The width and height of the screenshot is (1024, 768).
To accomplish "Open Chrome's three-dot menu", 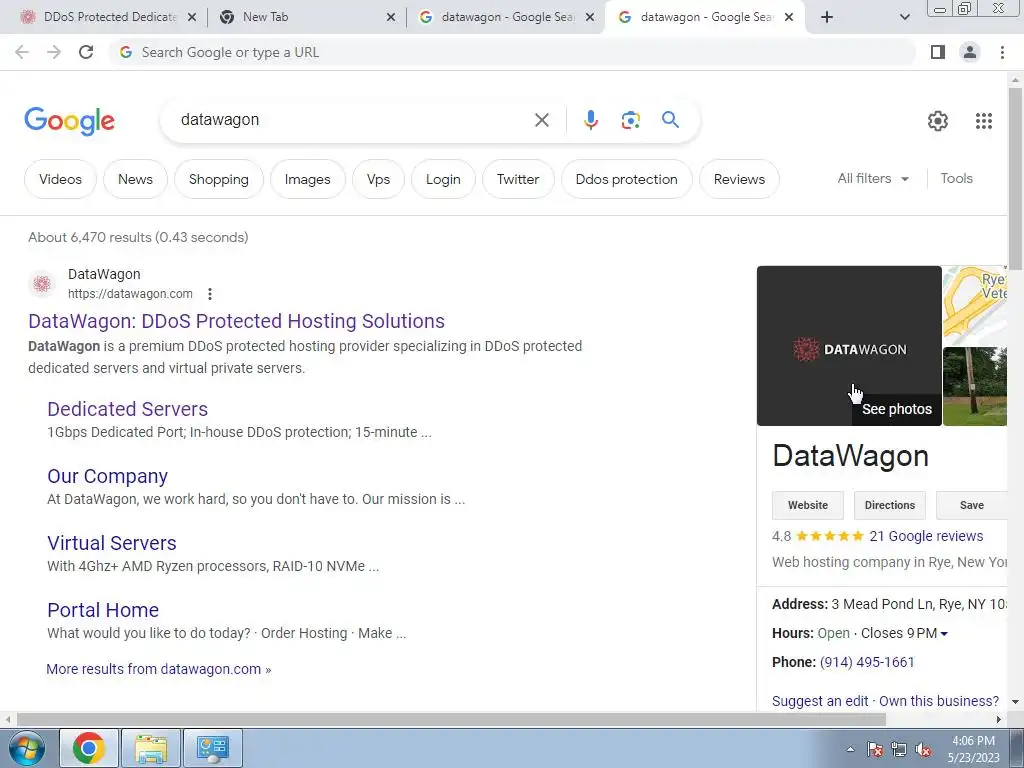I will coord(1002,52).
